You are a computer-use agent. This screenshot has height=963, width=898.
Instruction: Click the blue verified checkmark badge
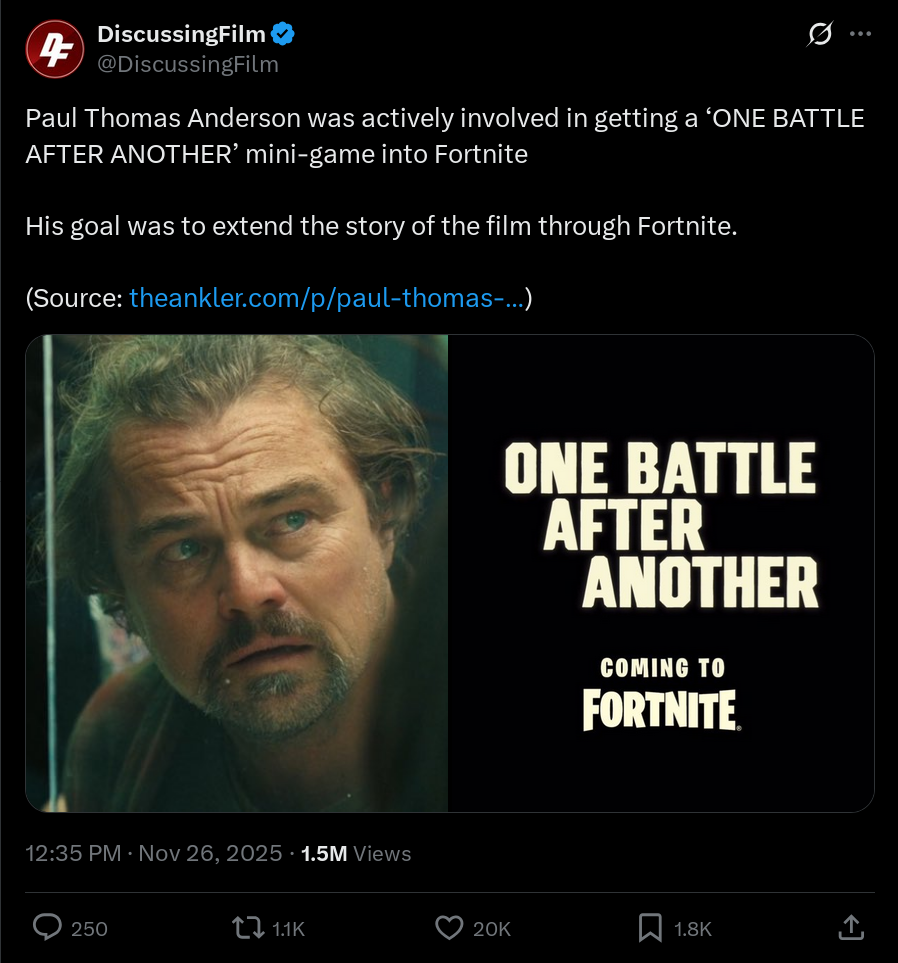[283, 35]
